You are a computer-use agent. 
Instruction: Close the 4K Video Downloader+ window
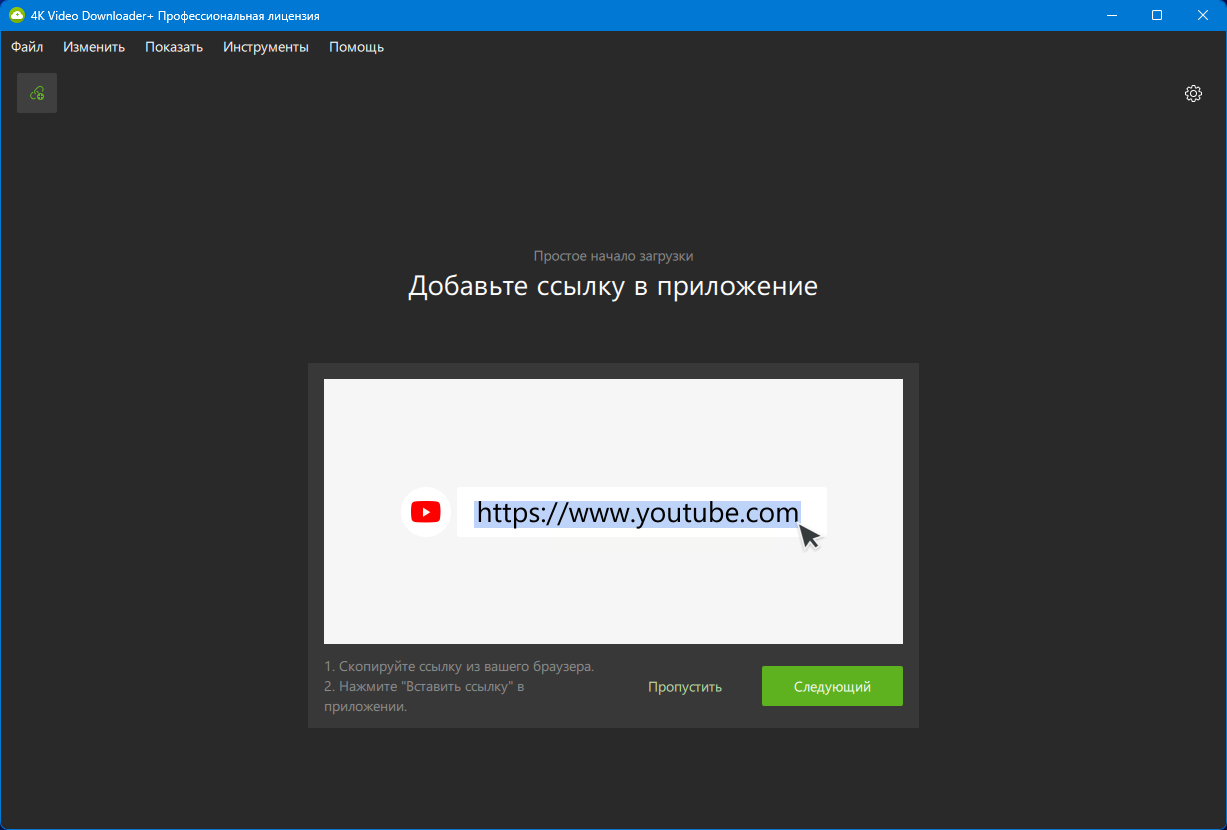tap(1203, 16)
